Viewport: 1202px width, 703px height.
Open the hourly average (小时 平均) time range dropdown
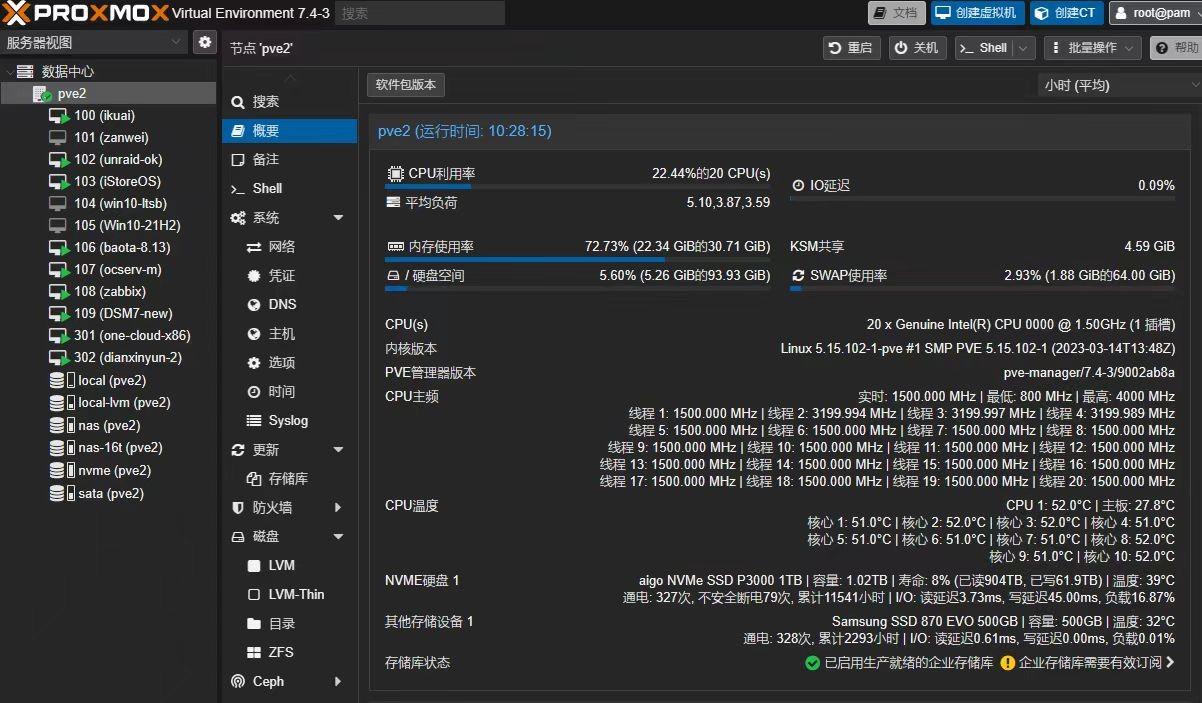click(x=1118, y=85)
